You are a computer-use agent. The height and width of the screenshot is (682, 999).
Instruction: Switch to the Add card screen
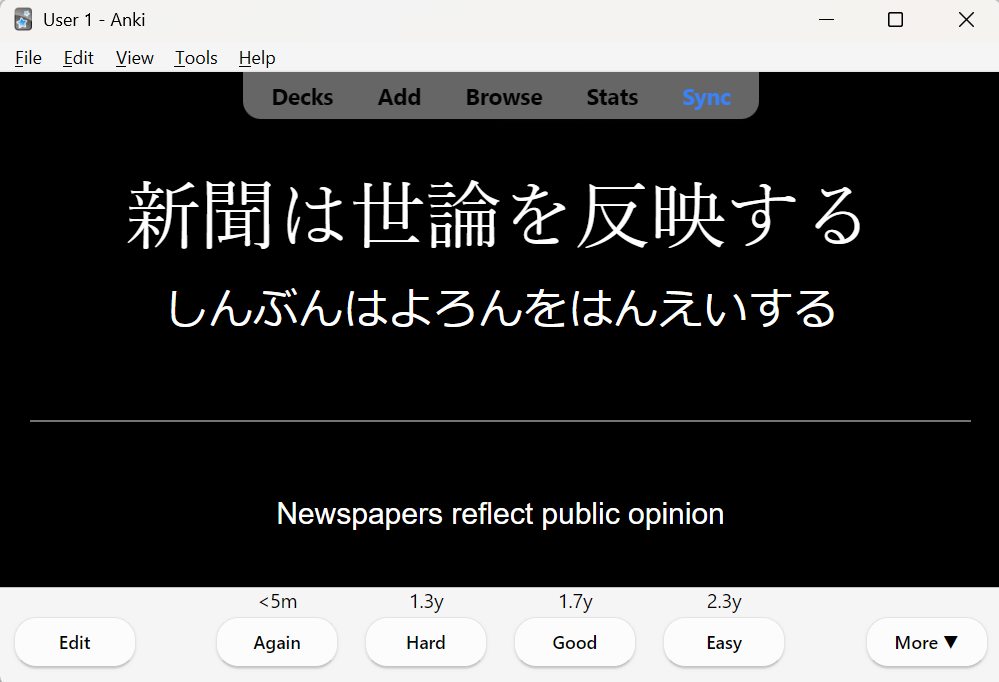coord(398,97)
